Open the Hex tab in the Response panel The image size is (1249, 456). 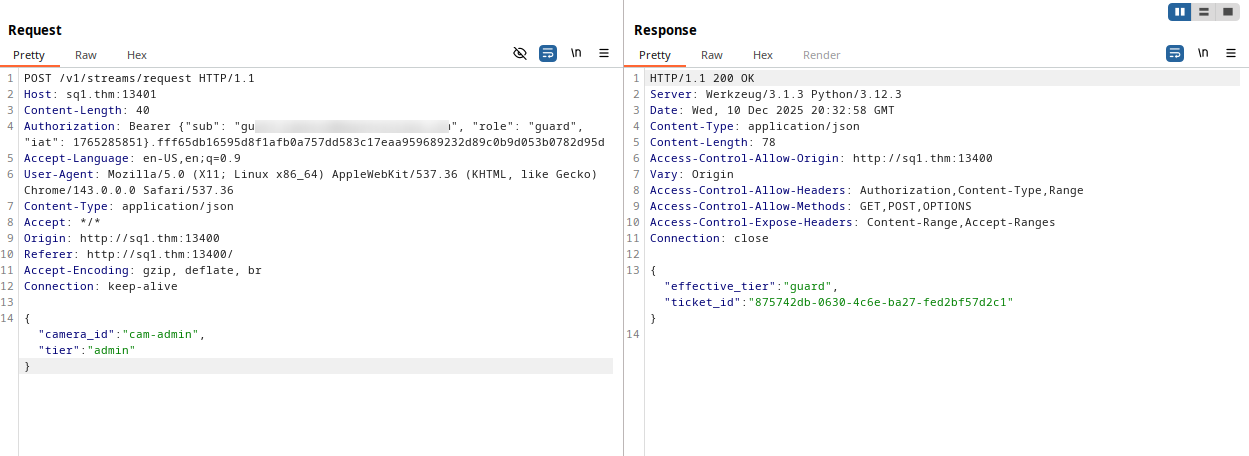[x=763, y=55]
